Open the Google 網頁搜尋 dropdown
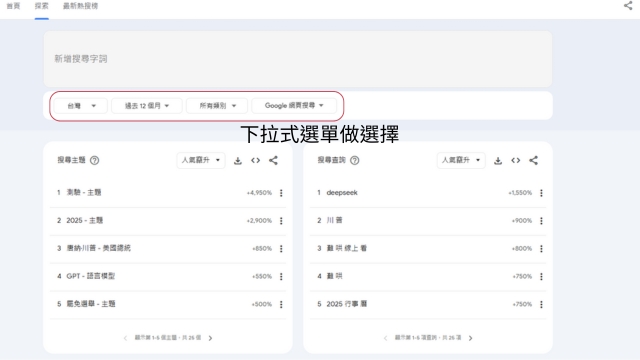 tap(294, 106)
